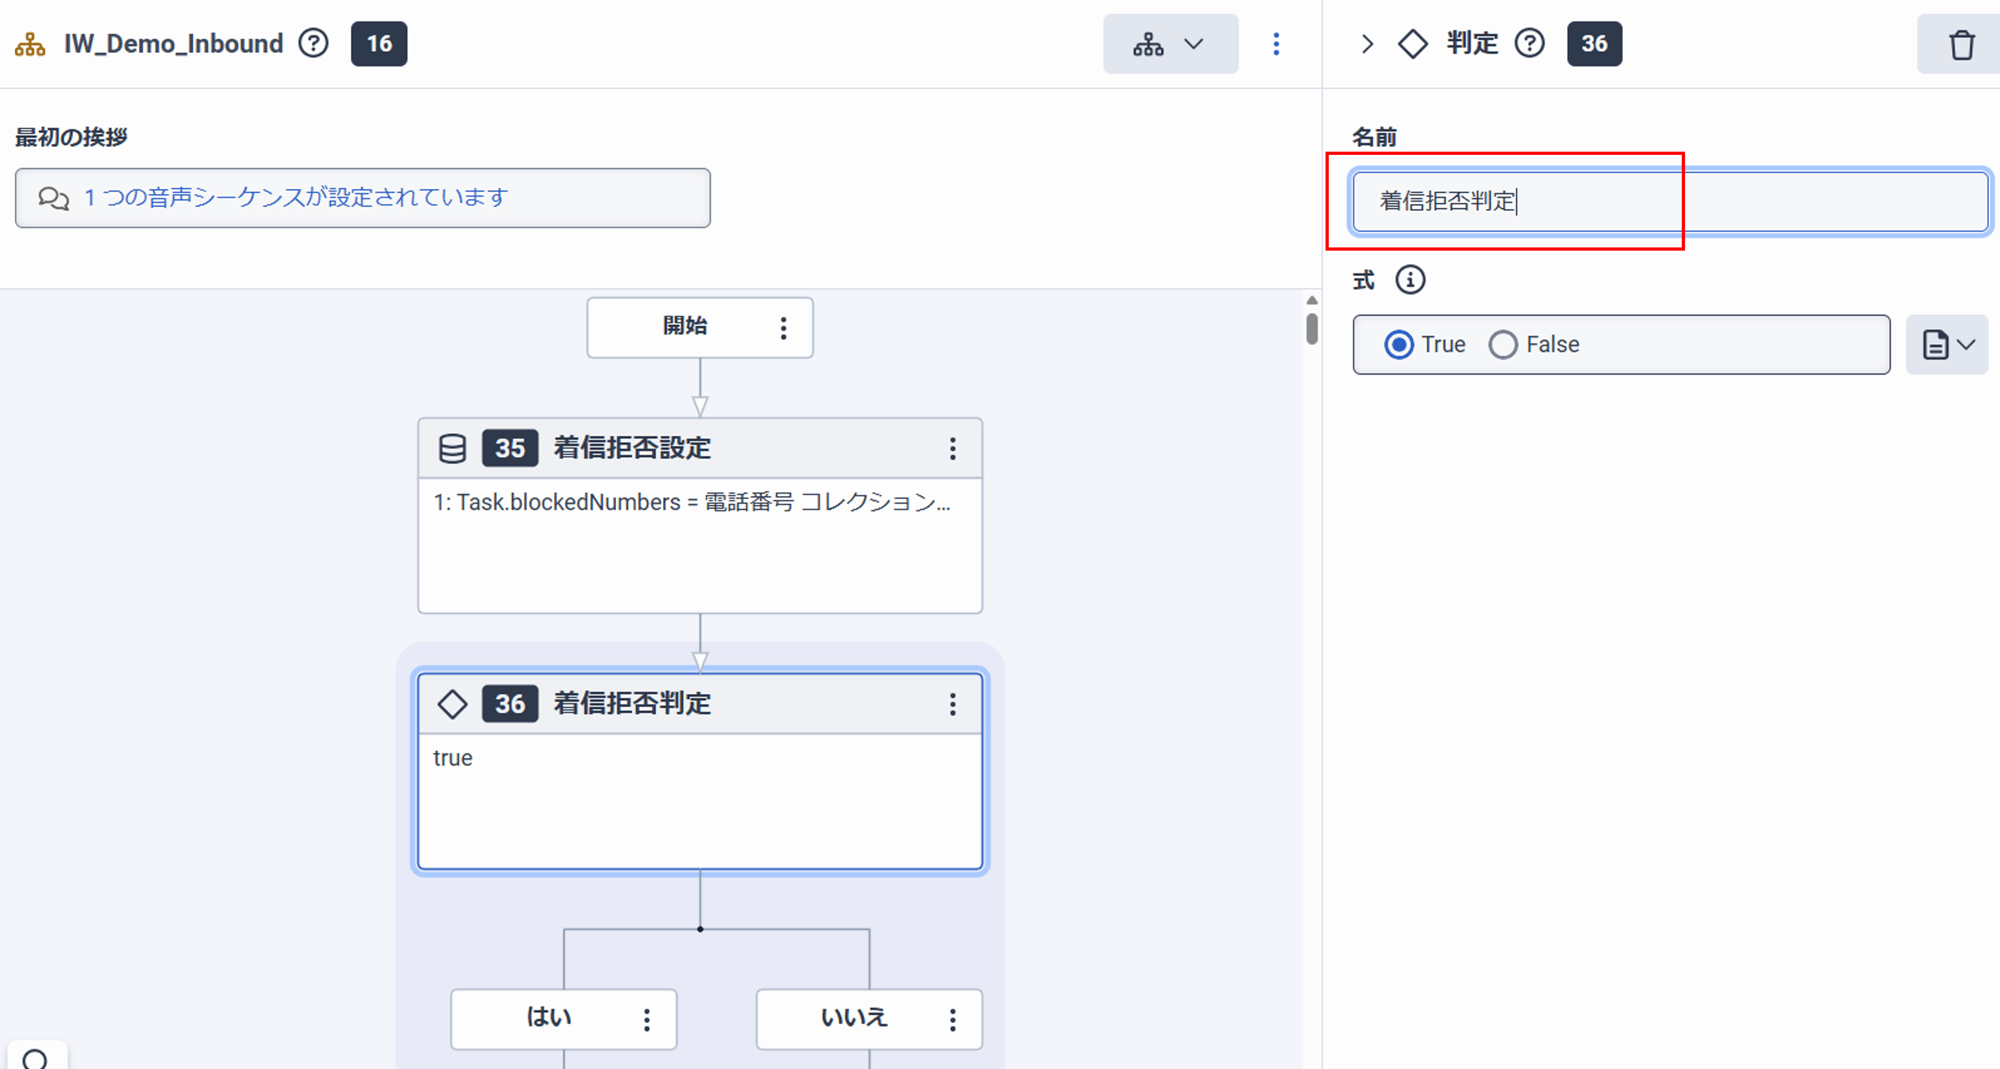The image size is (2000, 1069).
Task: Select action 36 着信拒否判定 title
Action: coord(632,703)
